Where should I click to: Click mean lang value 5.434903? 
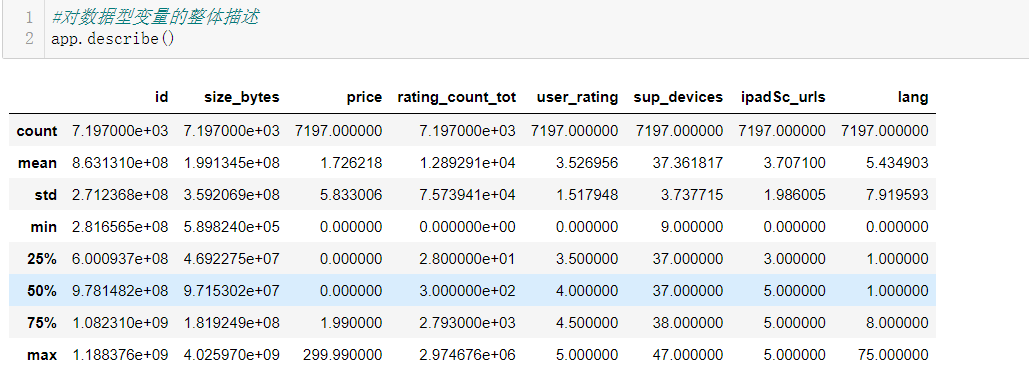[898, 163]
